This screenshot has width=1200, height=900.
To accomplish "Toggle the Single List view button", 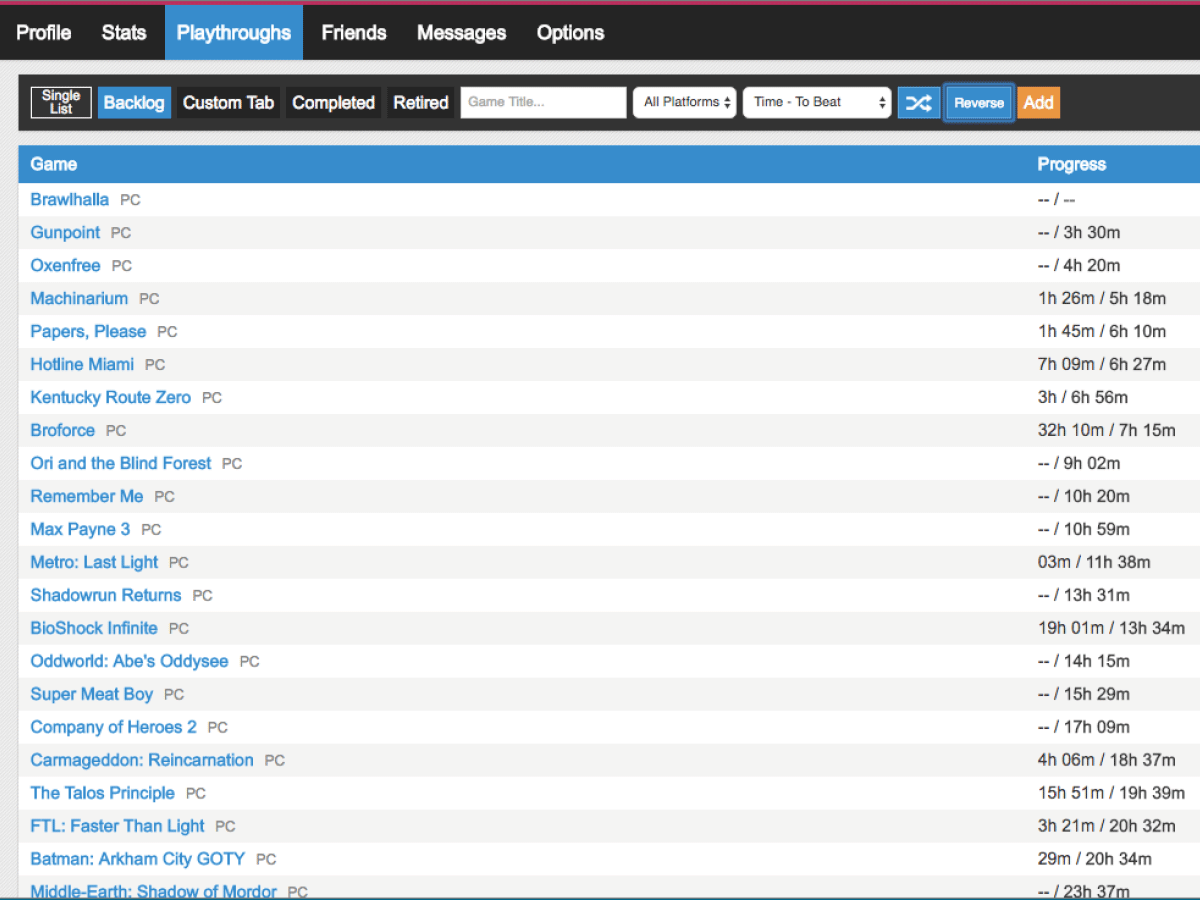I will point(61,102).
